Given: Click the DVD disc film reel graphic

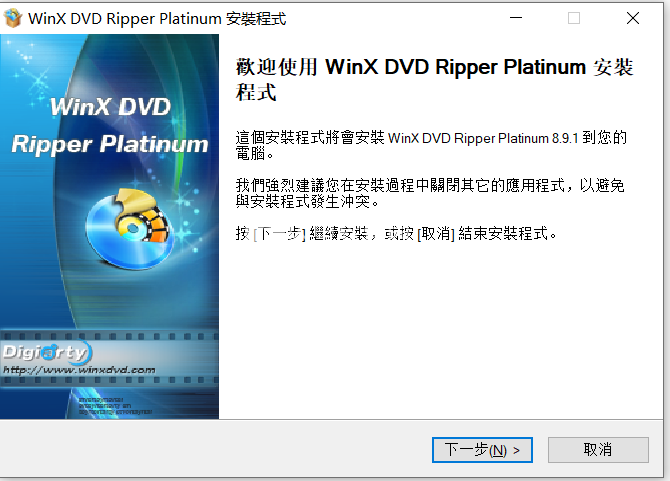Looking at the screenshot, I should click(x=129, y=229).
